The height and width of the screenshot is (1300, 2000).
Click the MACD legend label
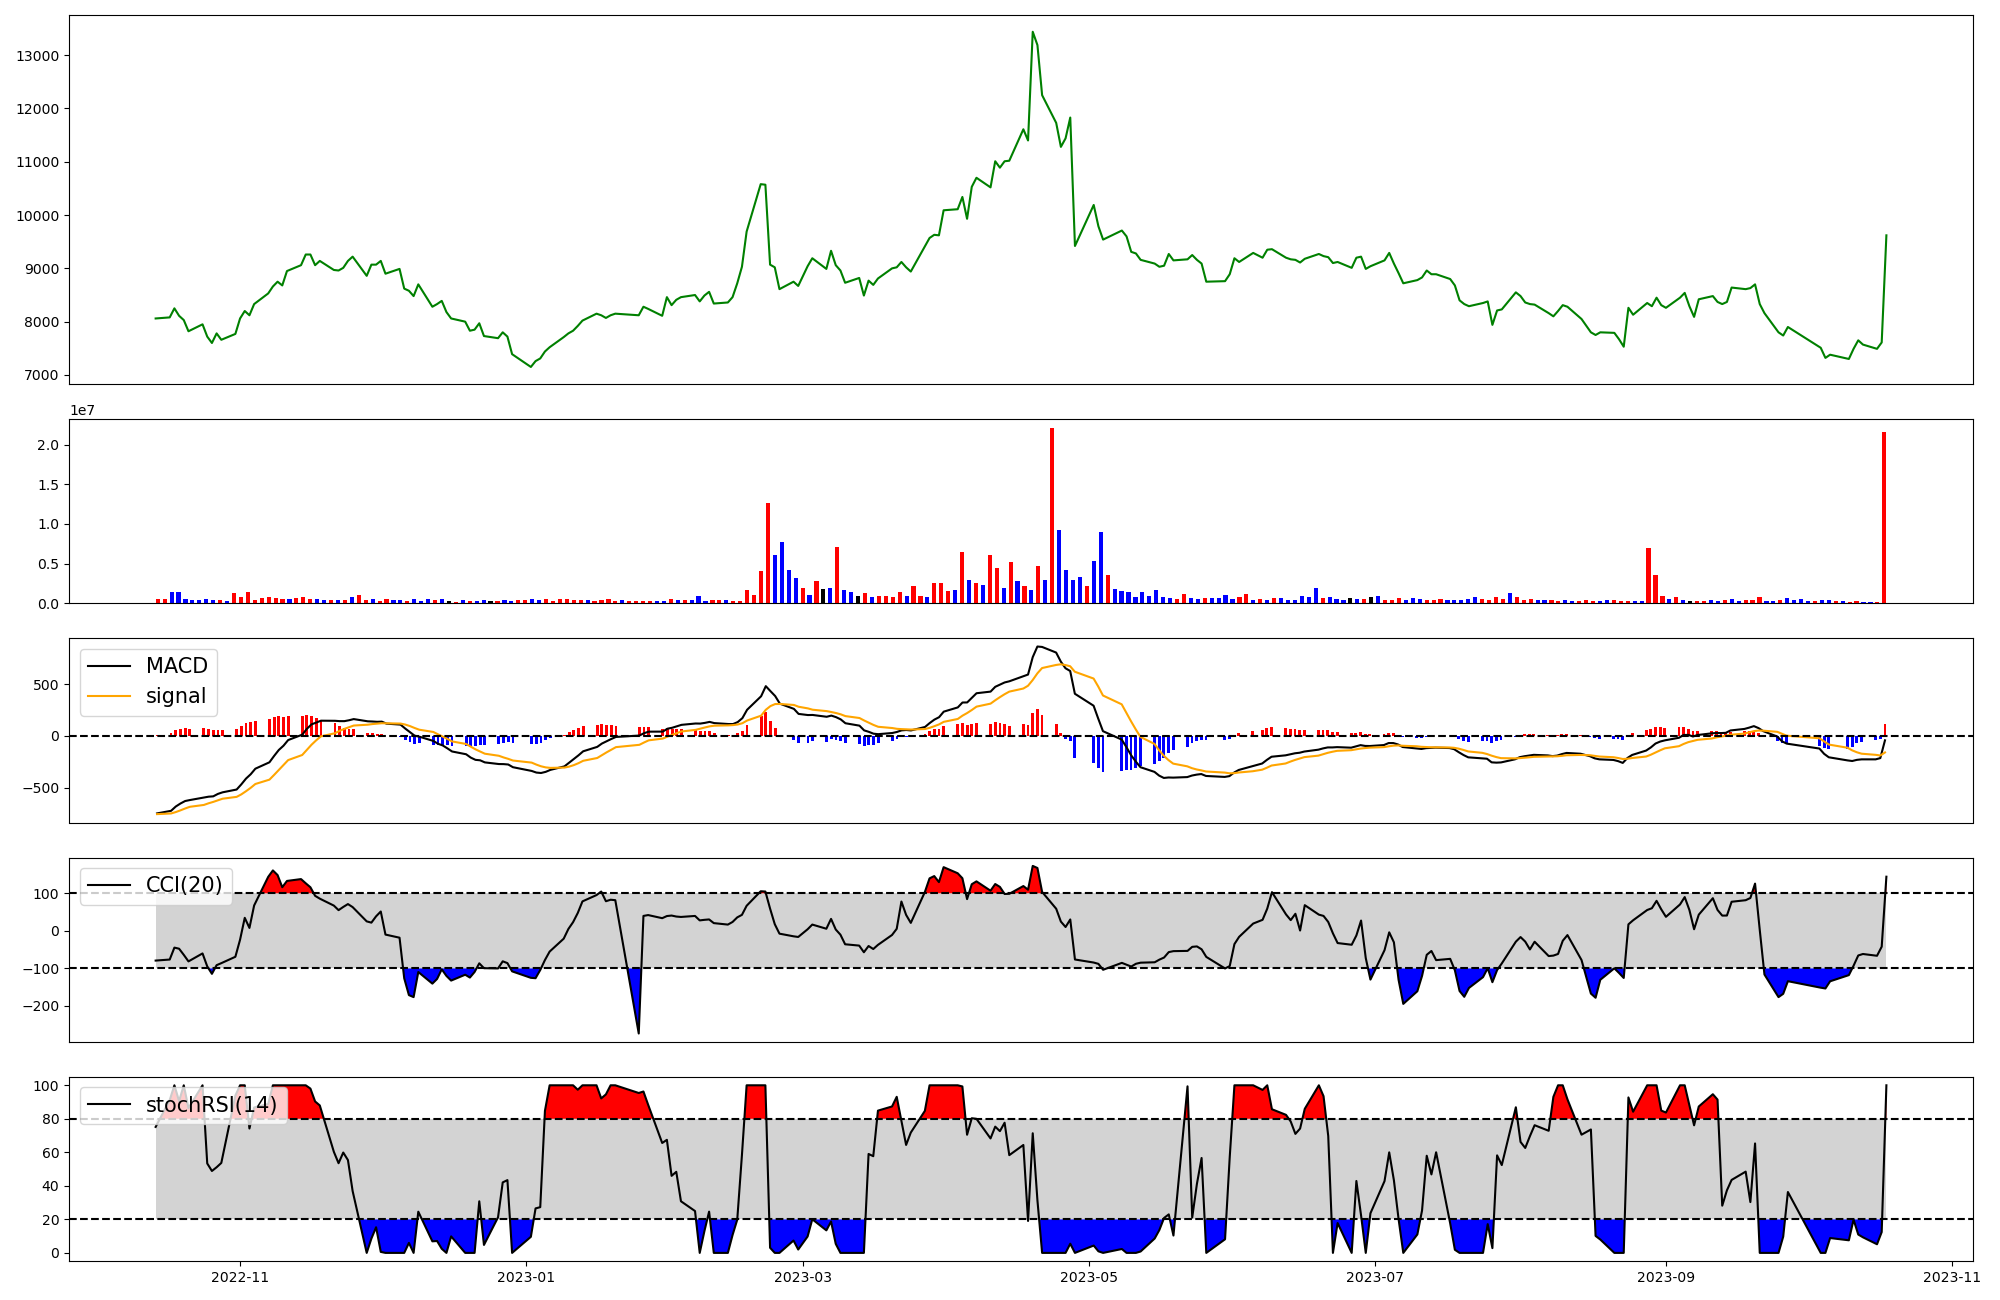(176, 666)
